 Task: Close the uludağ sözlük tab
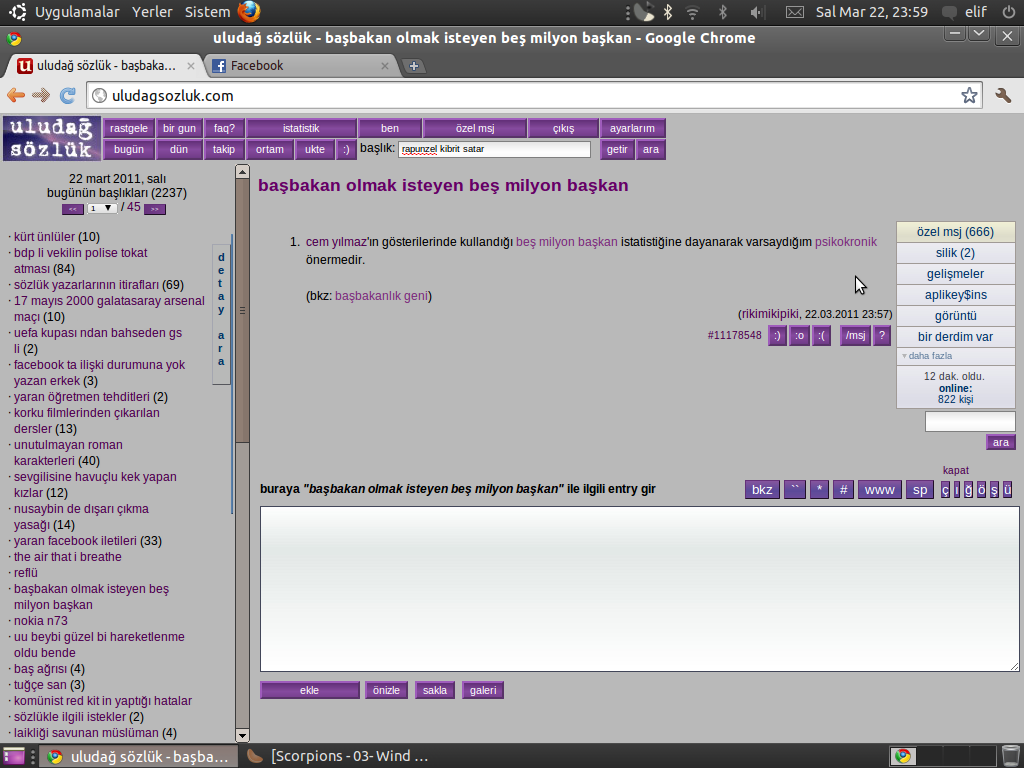point(191,65)
